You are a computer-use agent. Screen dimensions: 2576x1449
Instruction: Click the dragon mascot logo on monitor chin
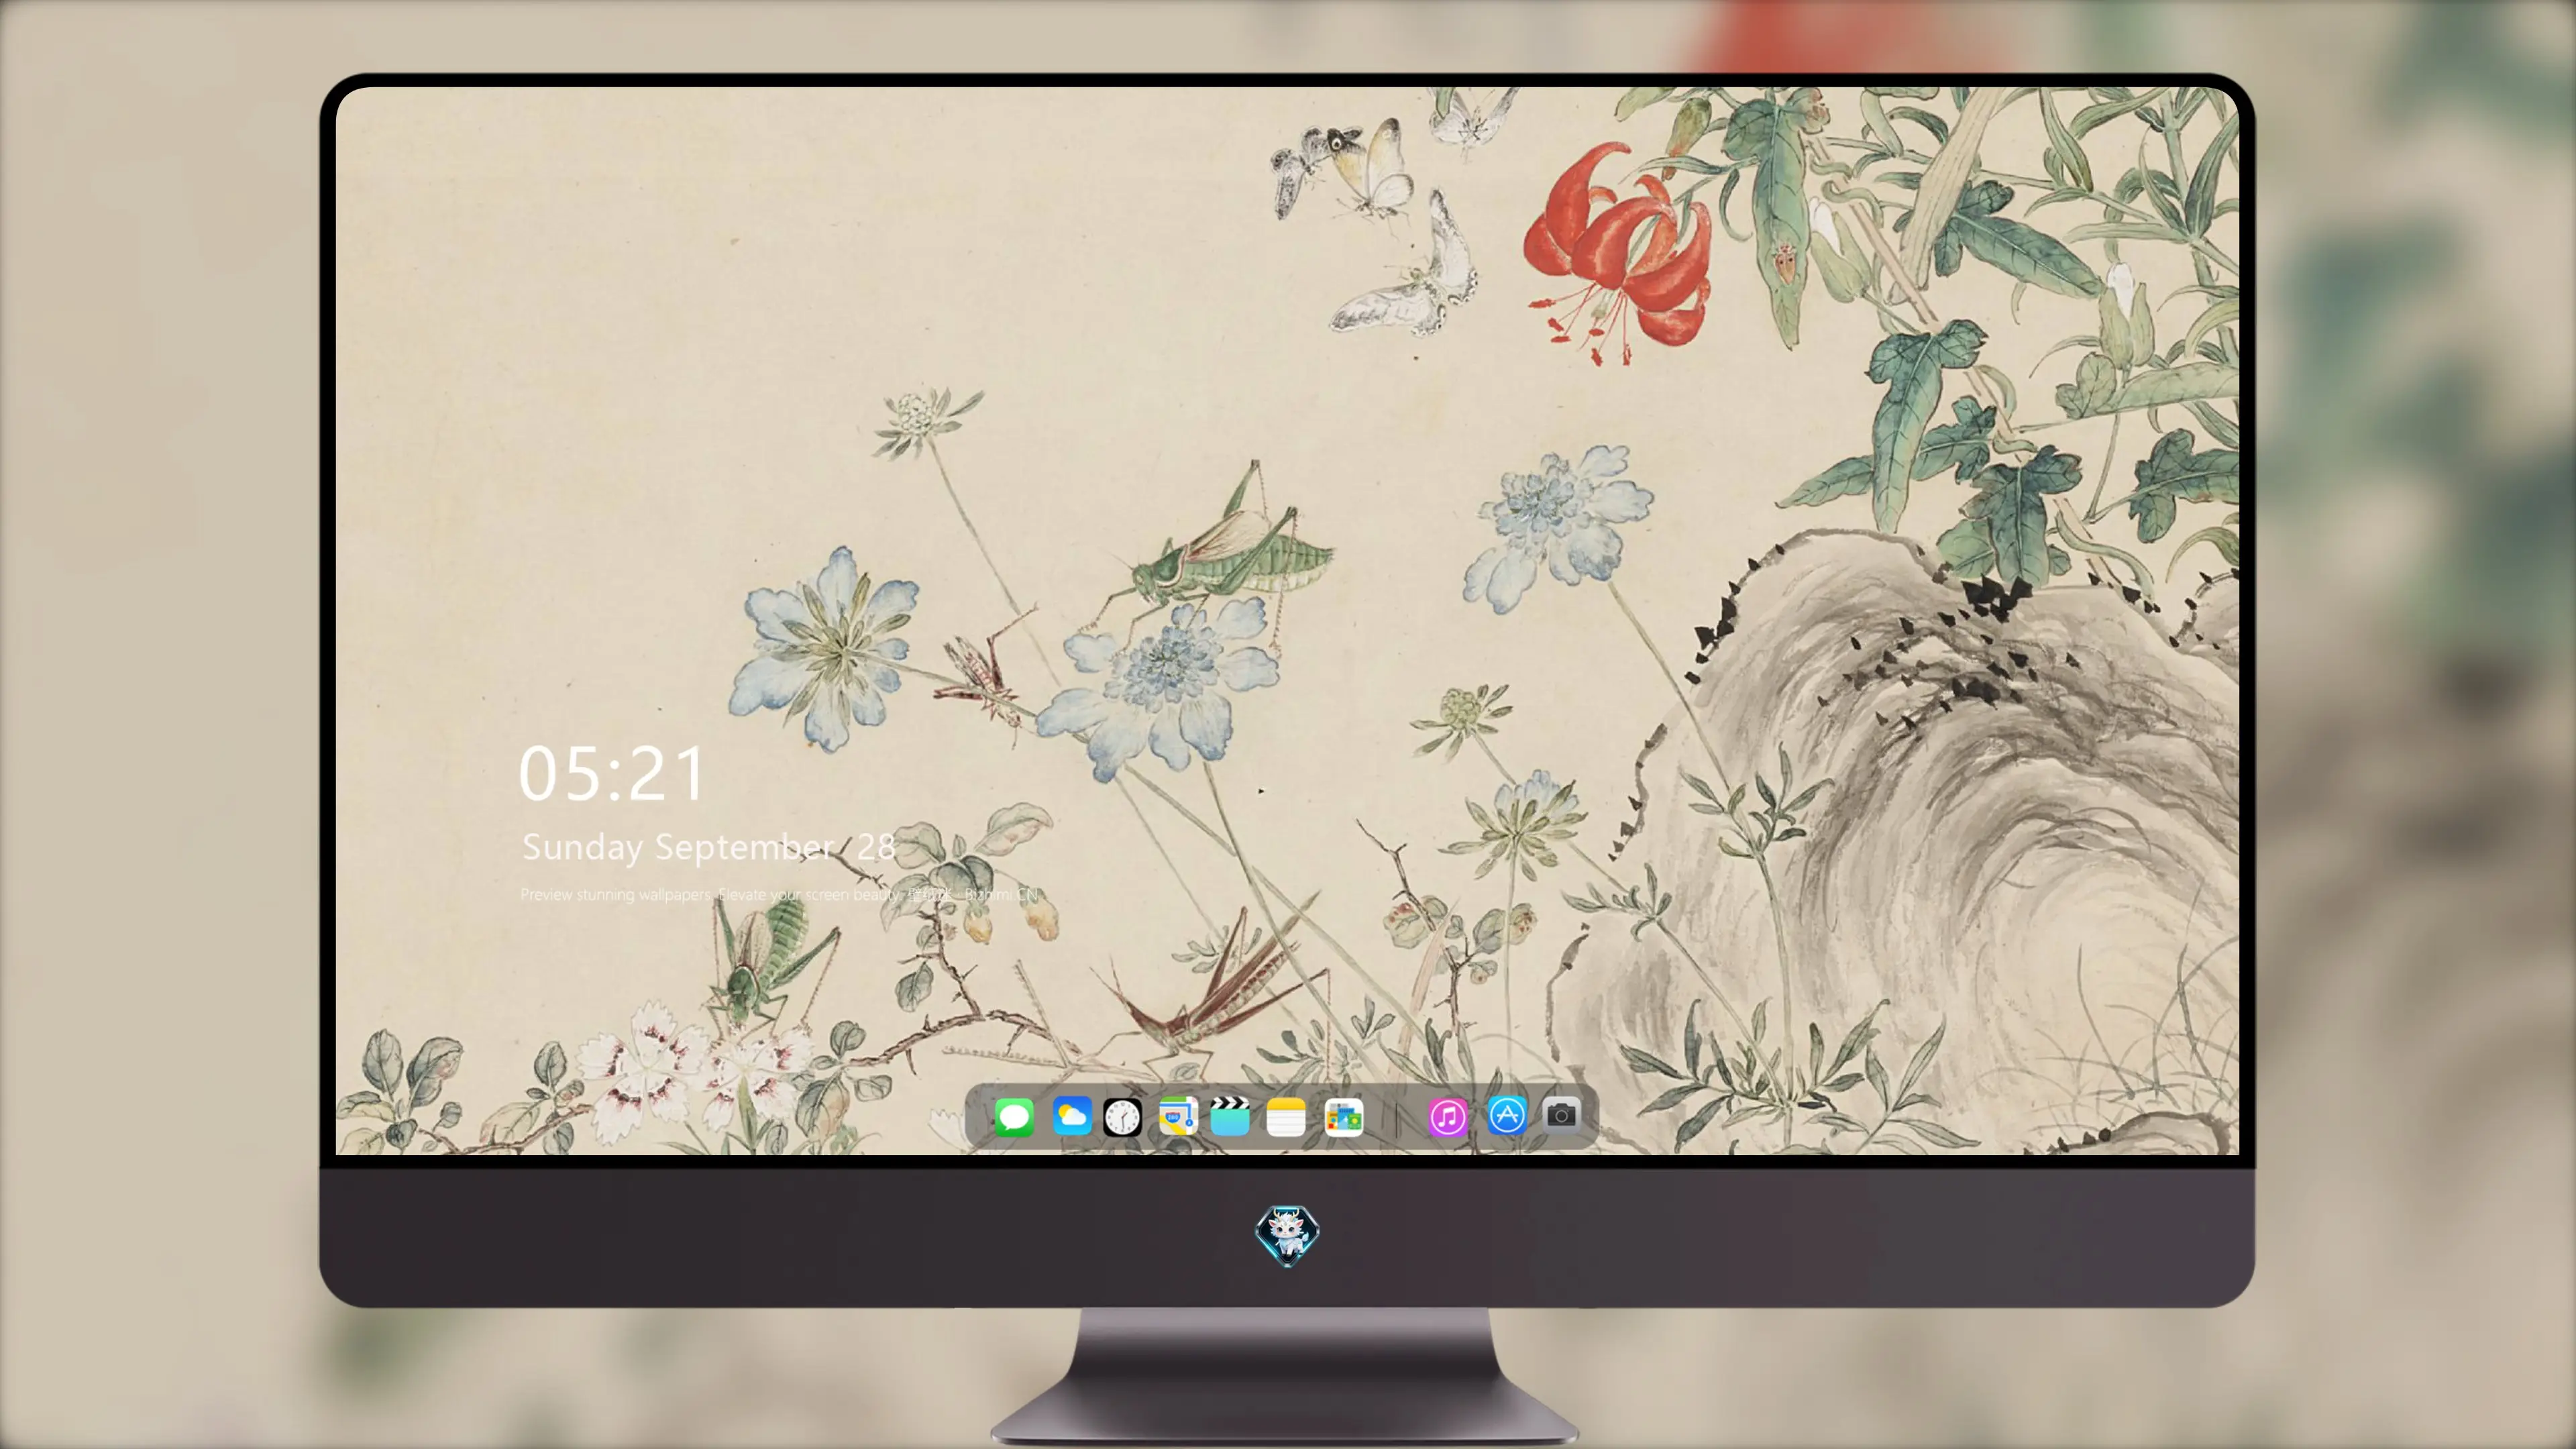point(1287,1235)
